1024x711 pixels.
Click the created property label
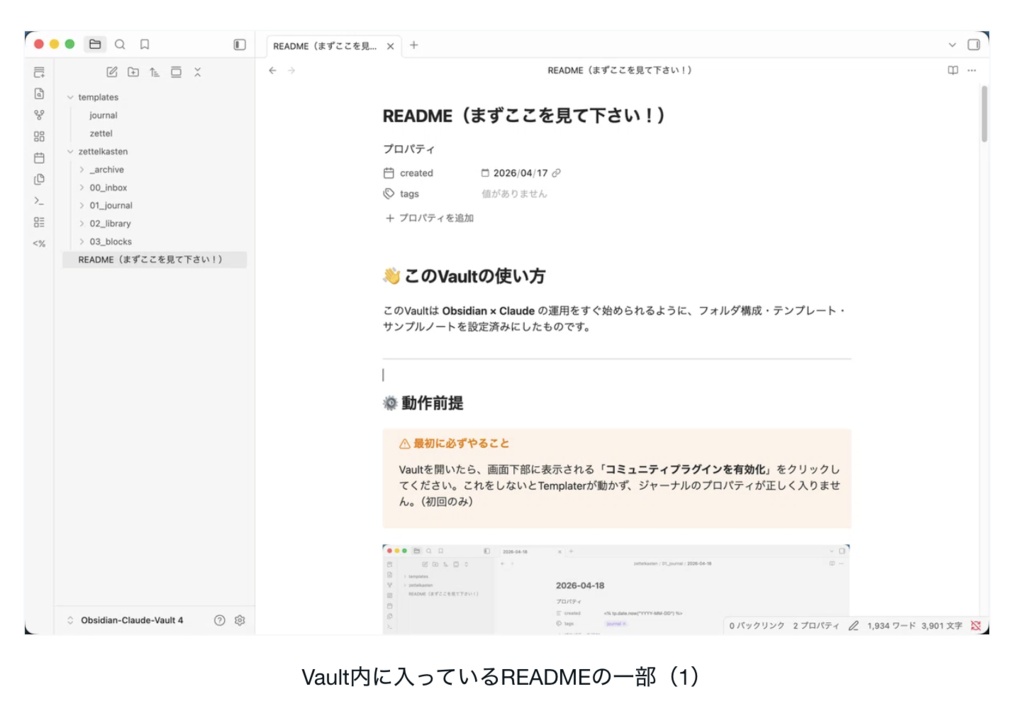coord(416,173)
